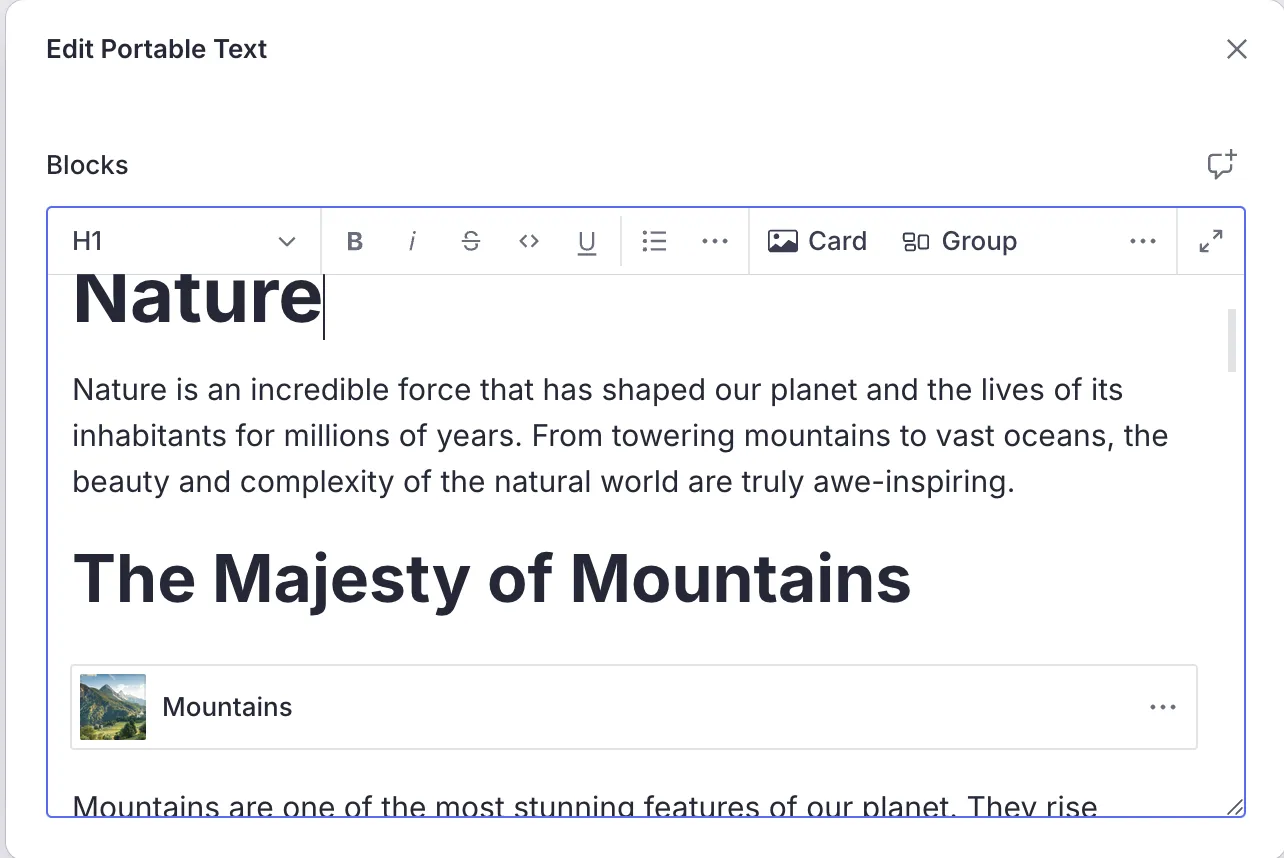
Task: Insert a Group block
Action: [959, 241]
